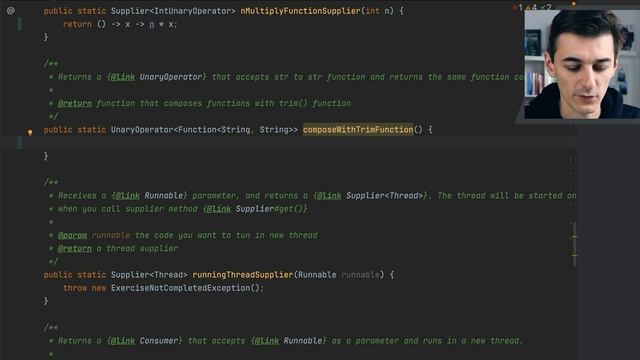Click the change marker beside the empty method body line
The width and height of the screenshot is (640, 360).
[20, 143]
